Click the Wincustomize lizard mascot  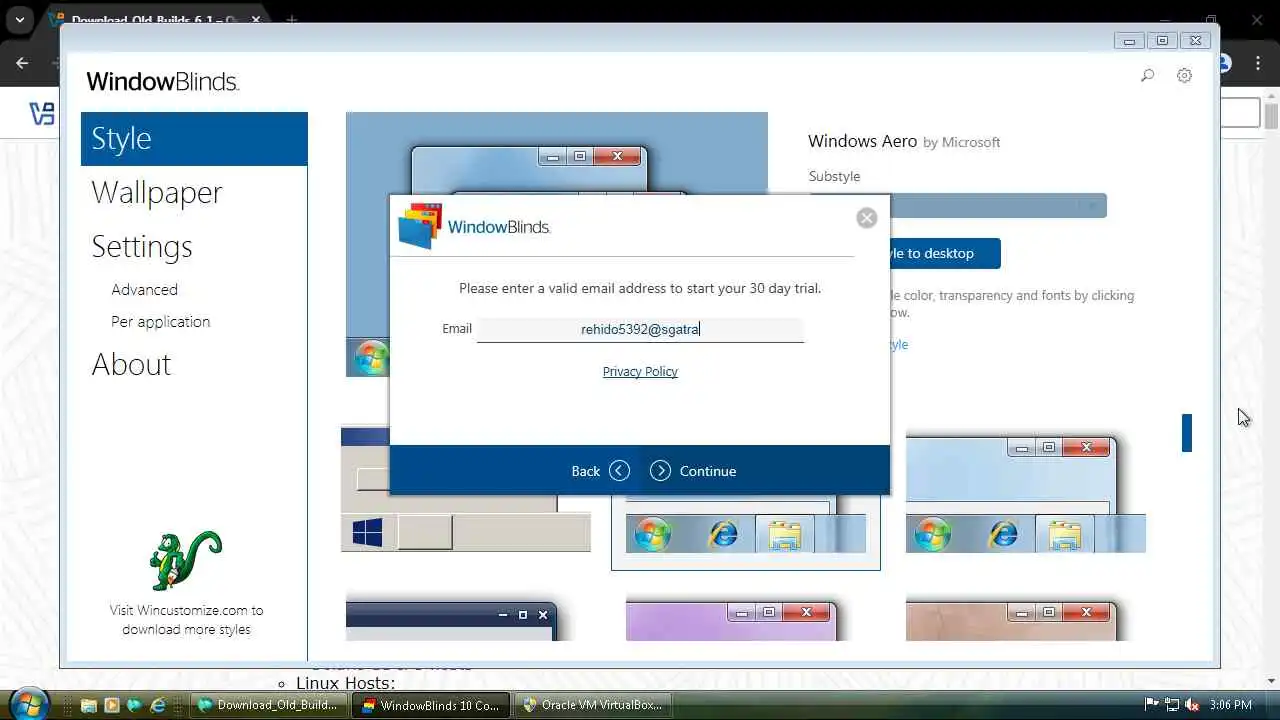[186, 560]
